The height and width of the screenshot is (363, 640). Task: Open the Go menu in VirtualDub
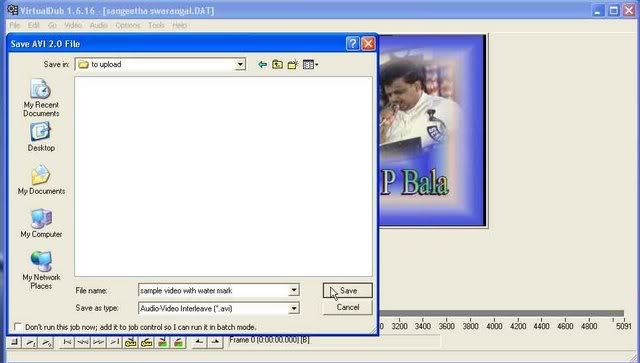pyautogui.click(x=52, y=25)
